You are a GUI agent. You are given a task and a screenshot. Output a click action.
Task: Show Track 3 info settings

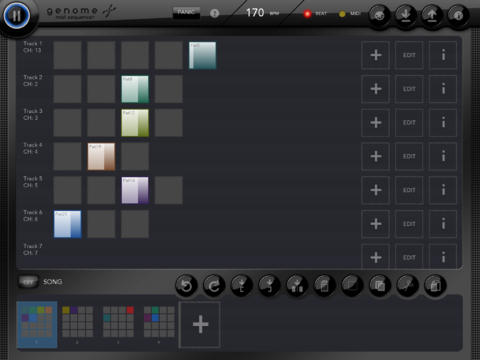click(443, 122)
